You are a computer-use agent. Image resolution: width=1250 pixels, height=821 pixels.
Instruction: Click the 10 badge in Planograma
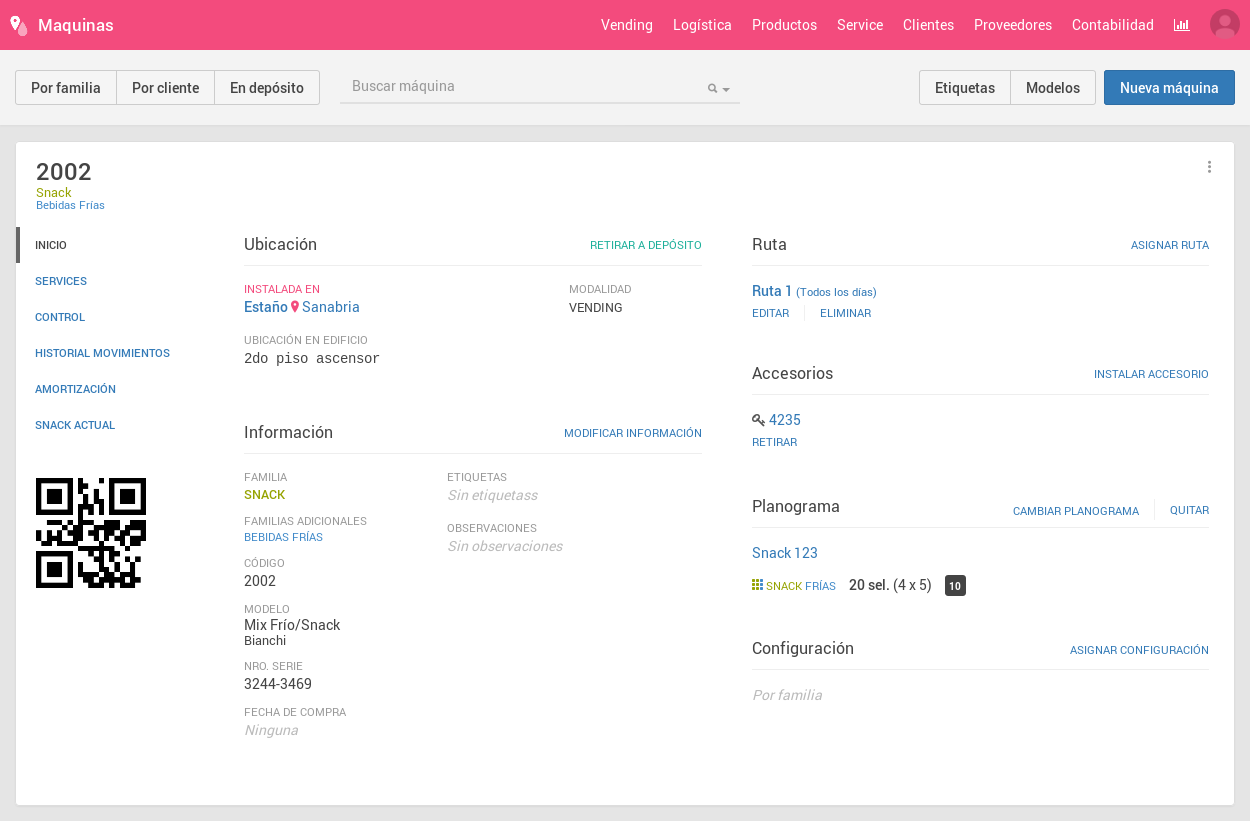[x=955, y=586]
